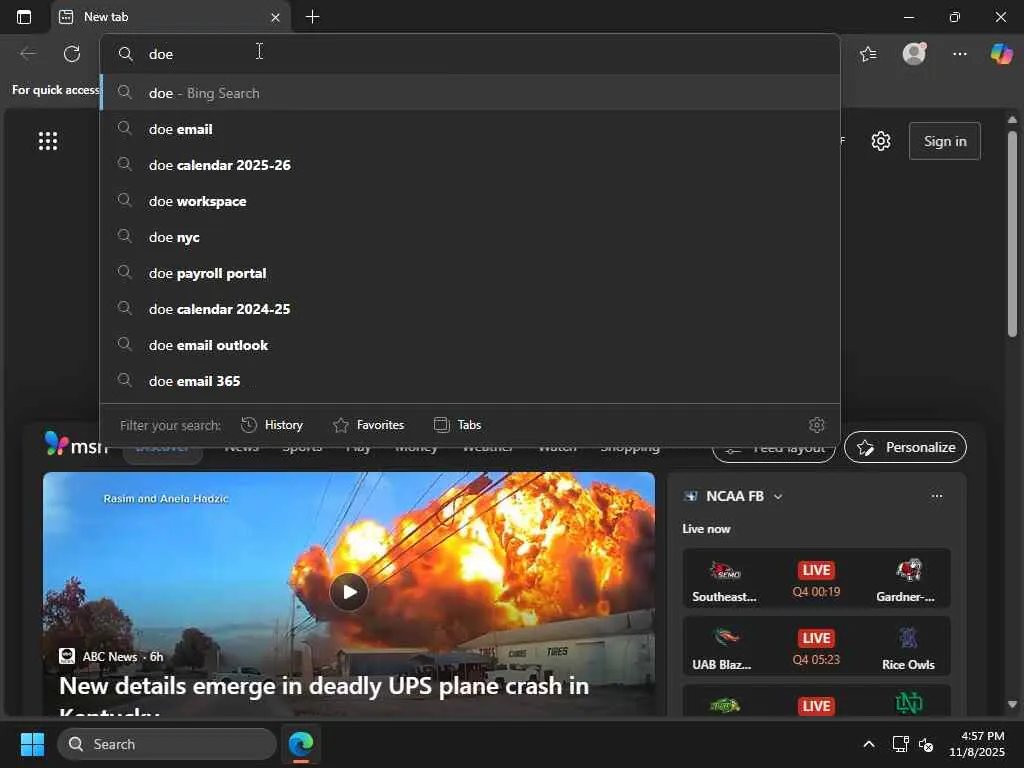Open Southeast vs Gardner live game
The image size is (1024, 768).
point(816,579)
